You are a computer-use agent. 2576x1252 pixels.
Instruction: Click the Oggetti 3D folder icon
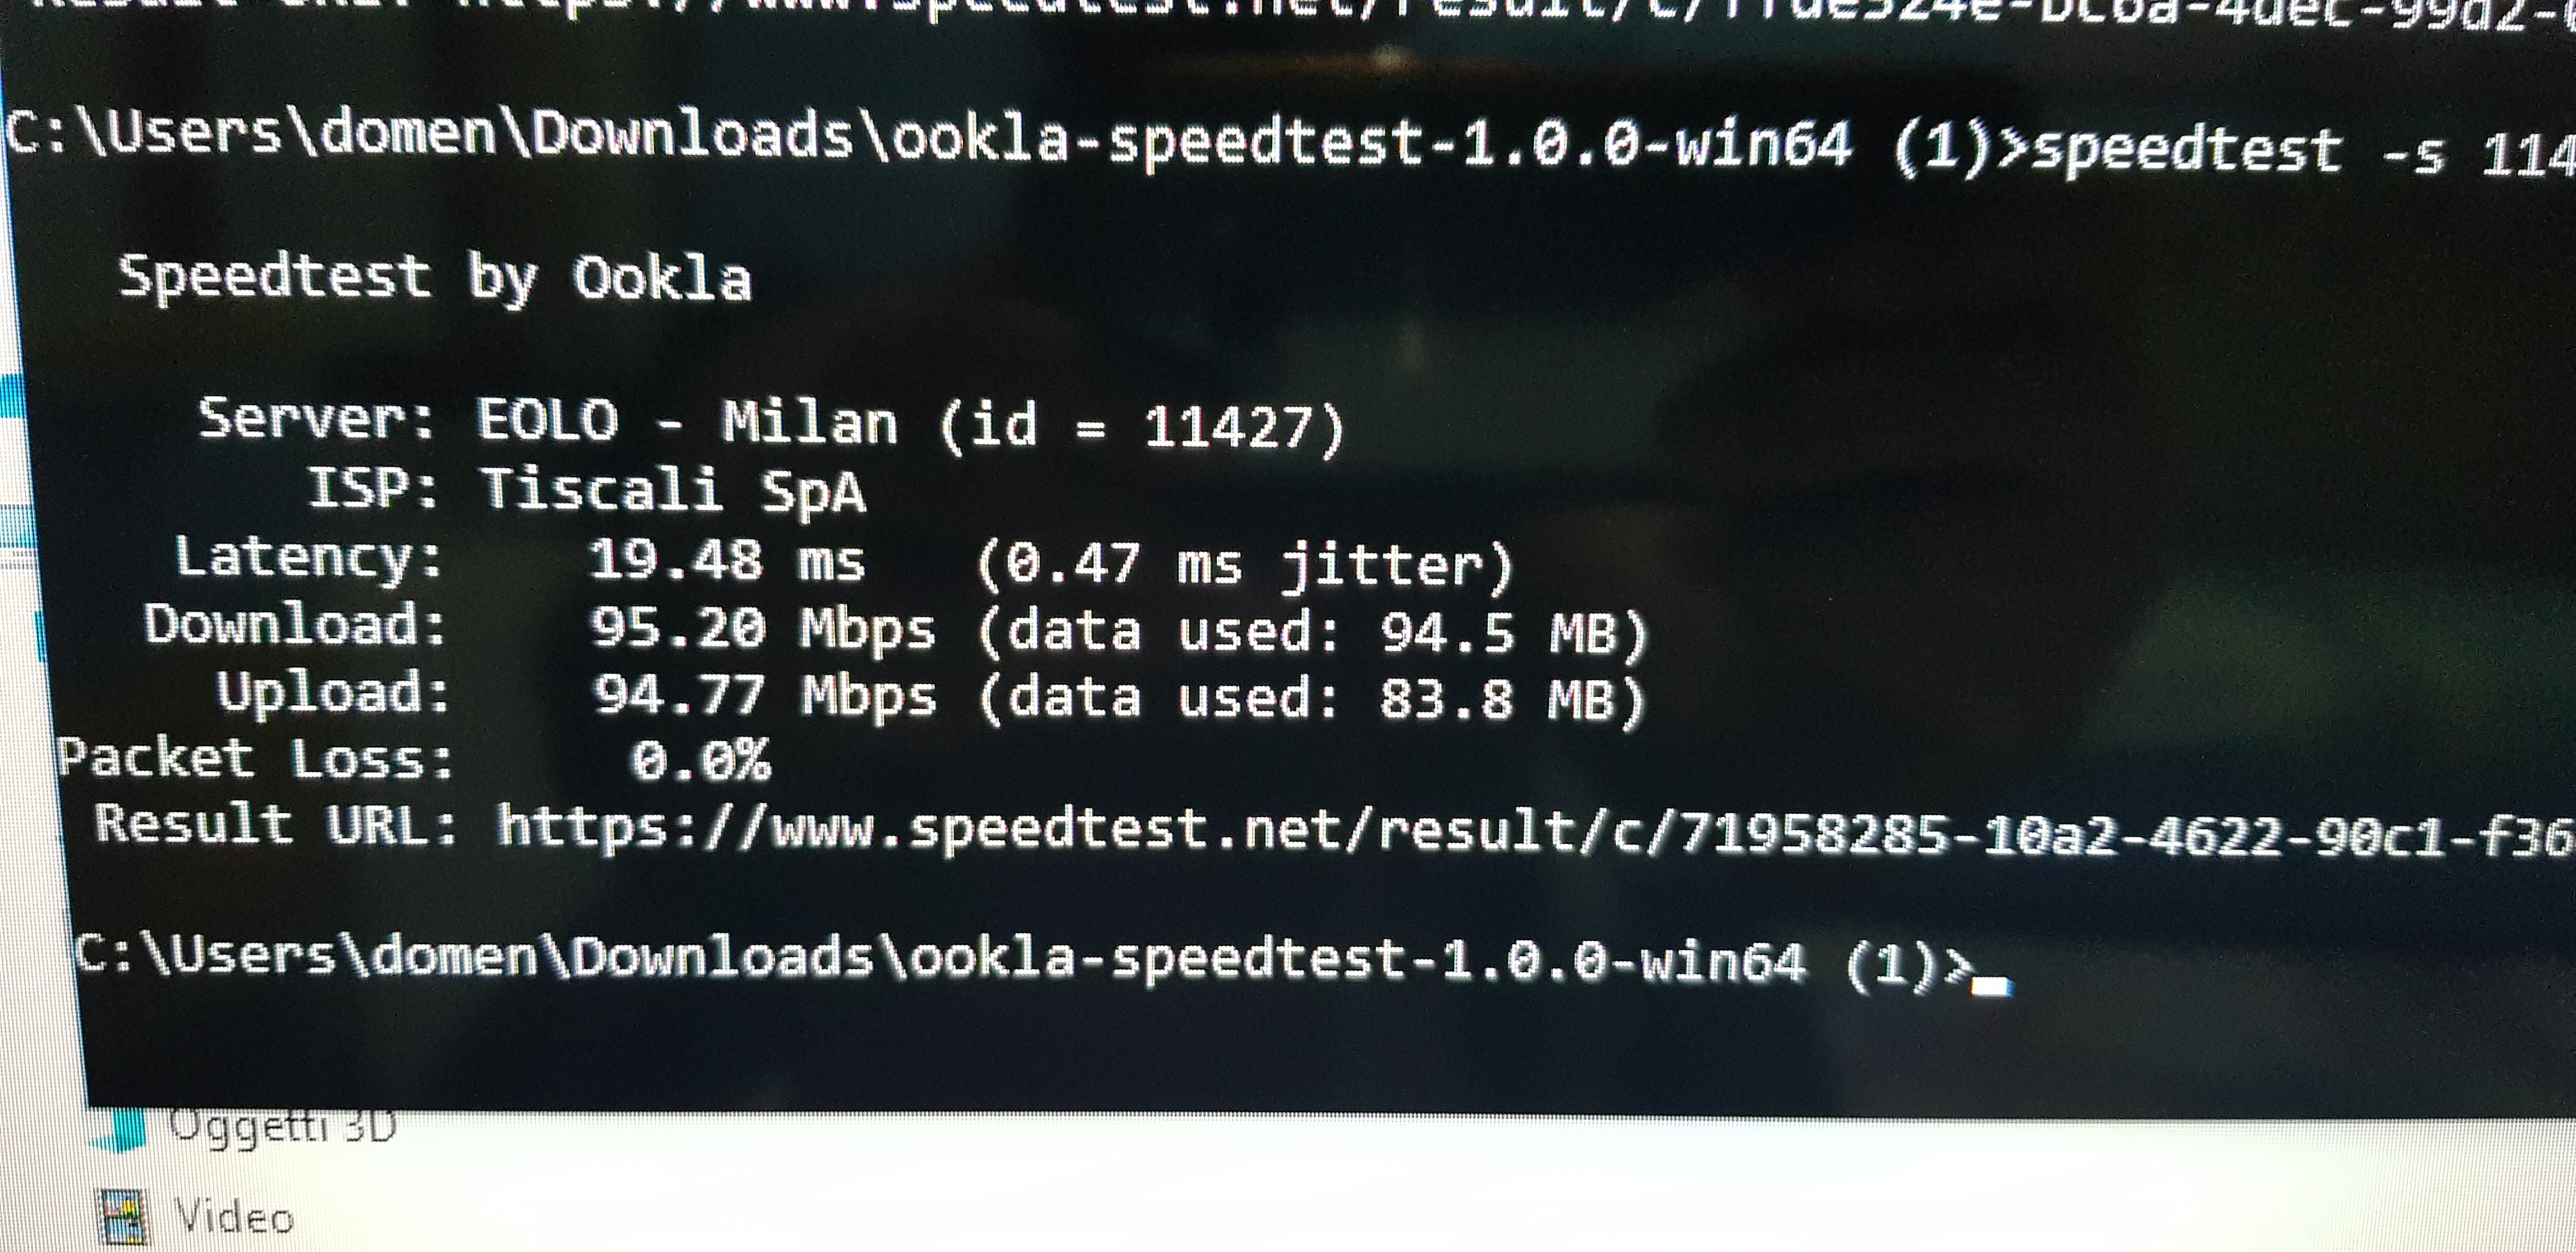point(121,1127)
